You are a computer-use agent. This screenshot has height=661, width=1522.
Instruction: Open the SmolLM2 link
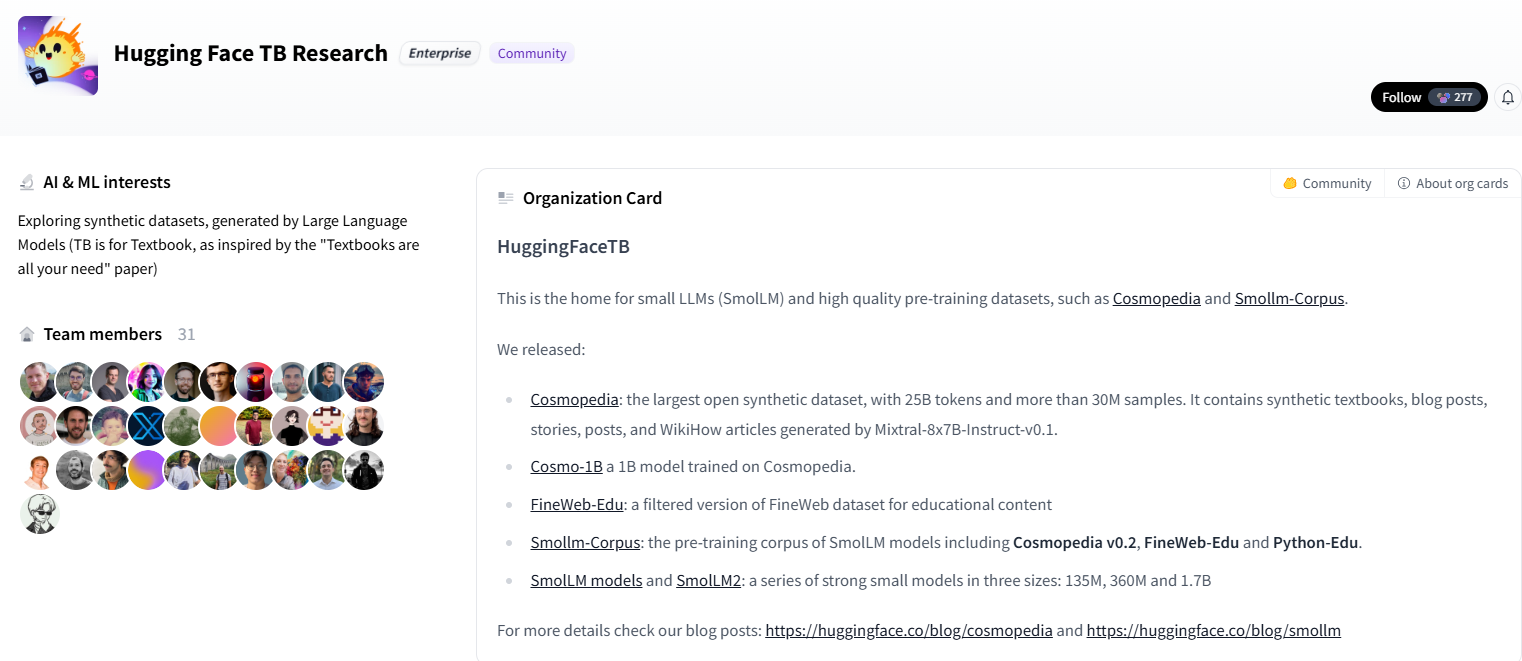tap(709, 580)
